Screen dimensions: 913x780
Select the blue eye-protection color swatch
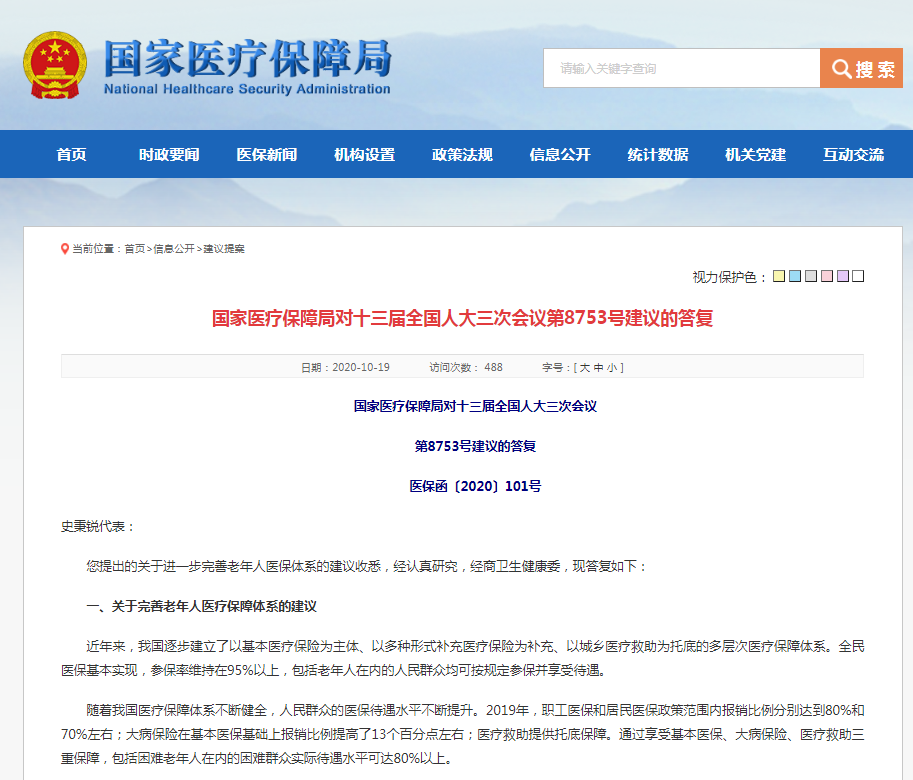point(795,276)
